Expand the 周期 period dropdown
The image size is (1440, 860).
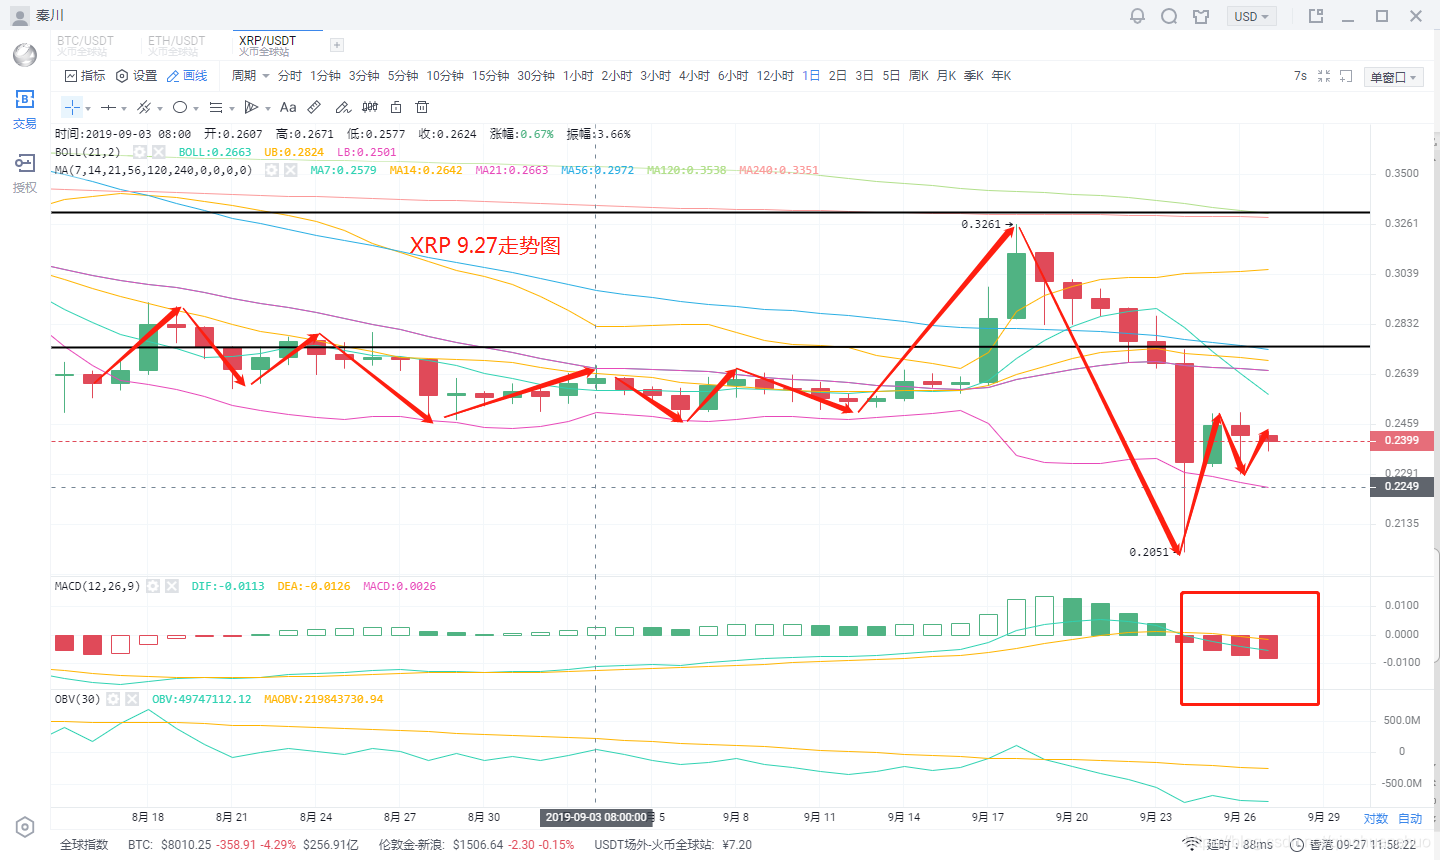coord(250,76)
